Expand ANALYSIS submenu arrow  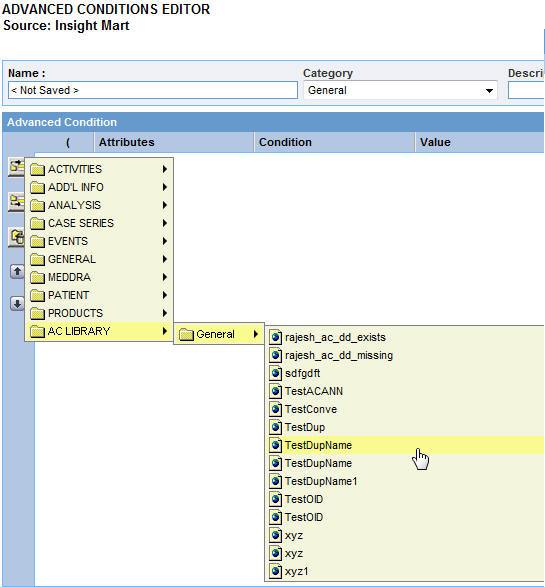165,205
